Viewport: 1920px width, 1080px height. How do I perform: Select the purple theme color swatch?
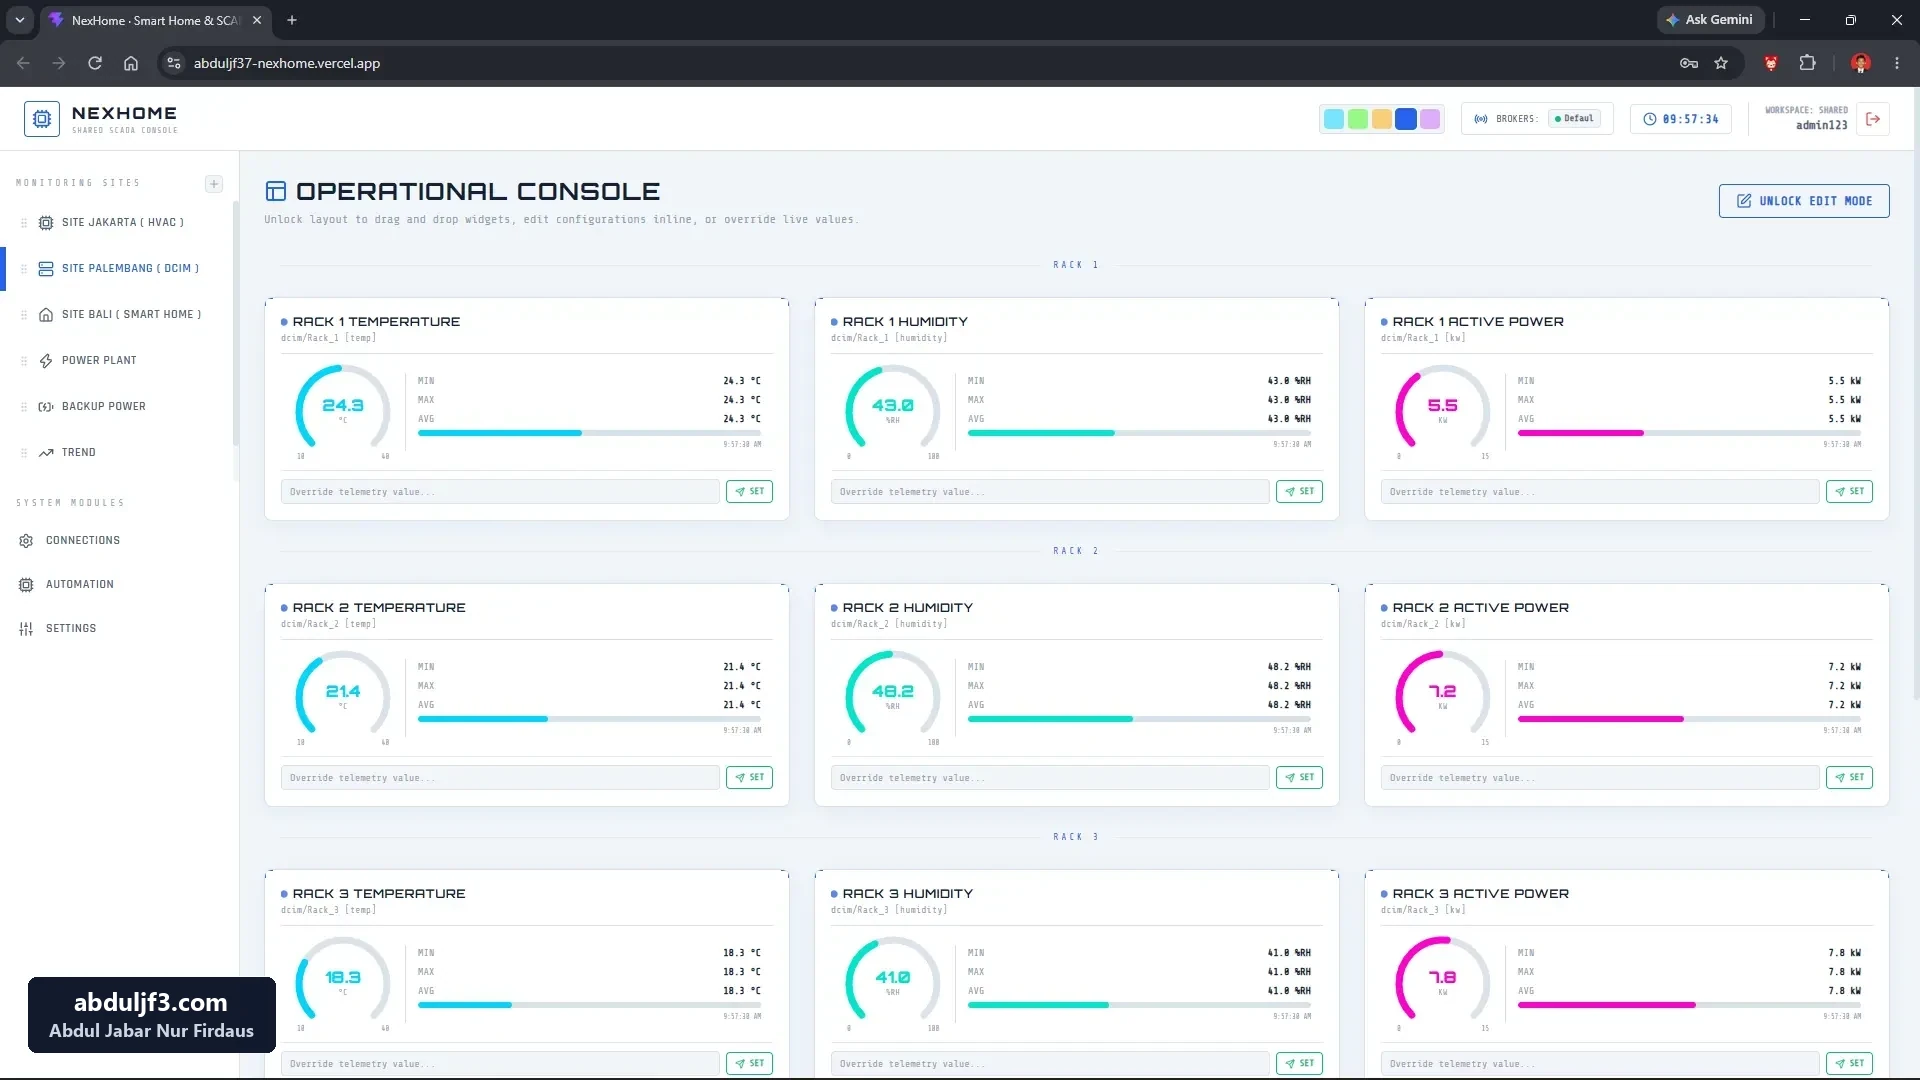point(1430,119)
